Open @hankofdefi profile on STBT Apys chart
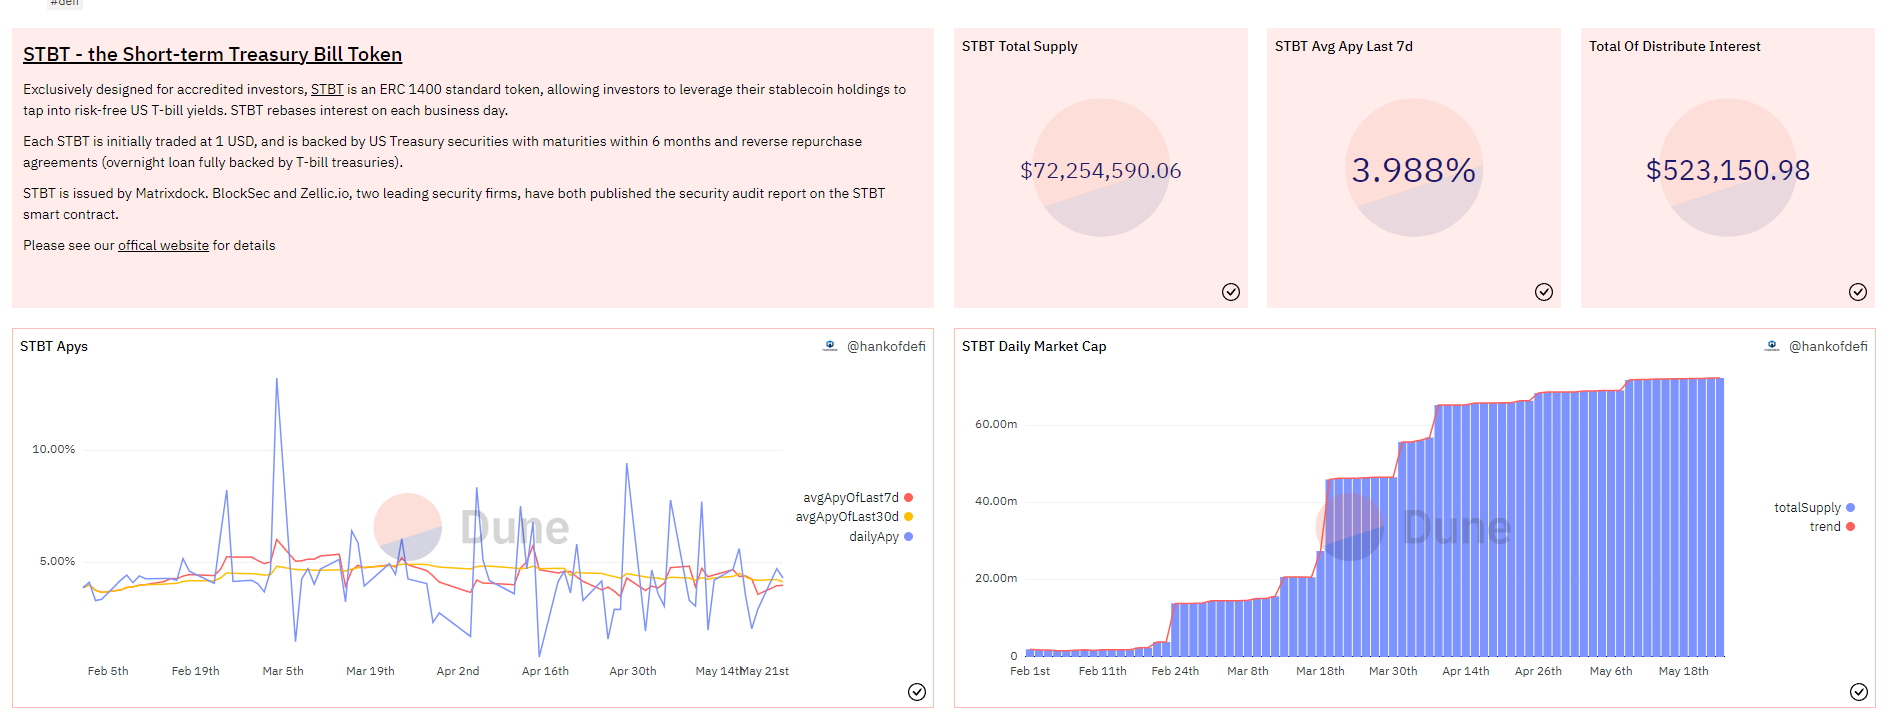 886,347
